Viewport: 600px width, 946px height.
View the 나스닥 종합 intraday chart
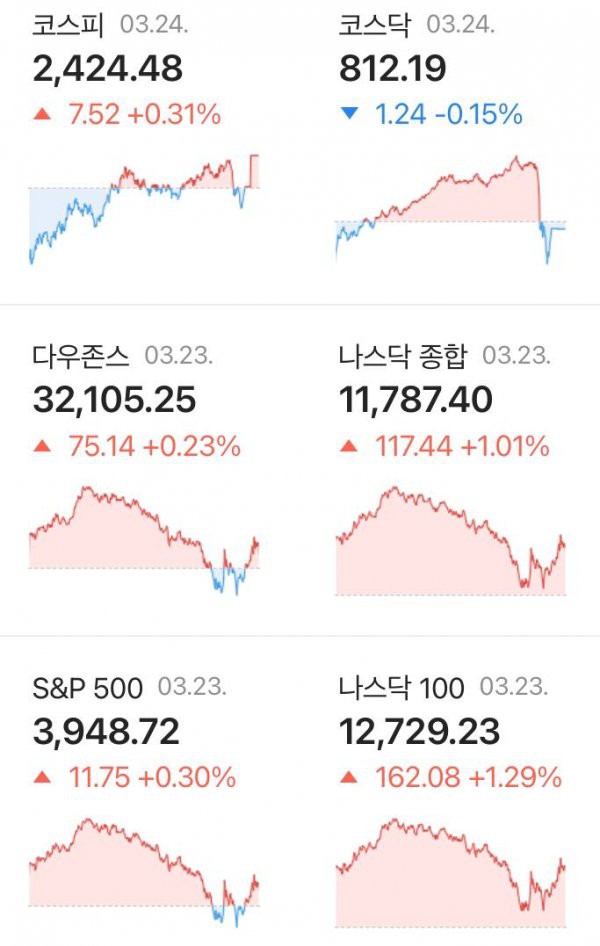click(451, 541)
